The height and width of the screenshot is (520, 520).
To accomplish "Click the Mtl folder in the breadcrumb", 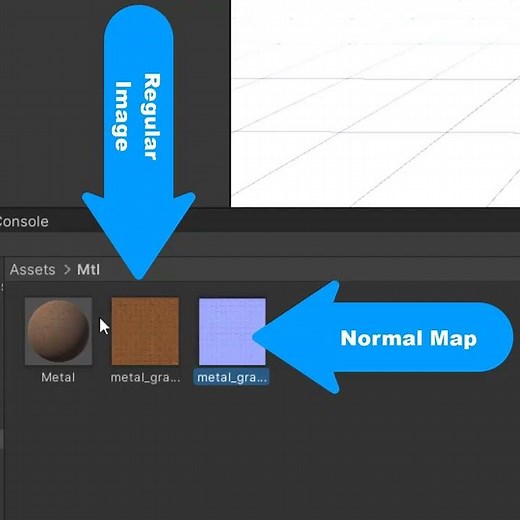I will (x=88, y=269).
